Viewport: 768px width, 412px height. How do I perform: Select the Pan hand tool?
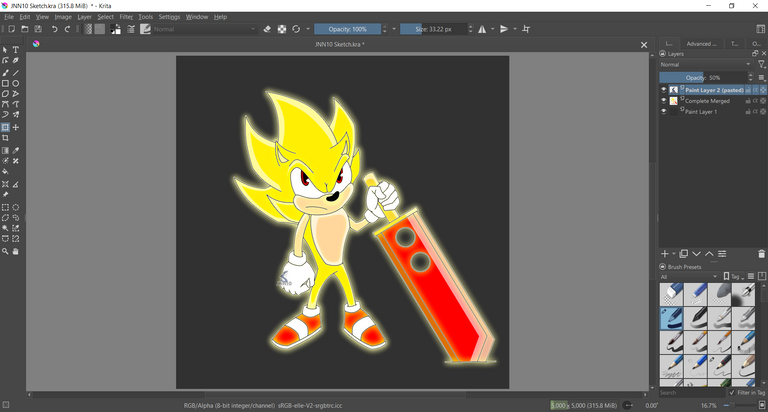tap(16, 251)
